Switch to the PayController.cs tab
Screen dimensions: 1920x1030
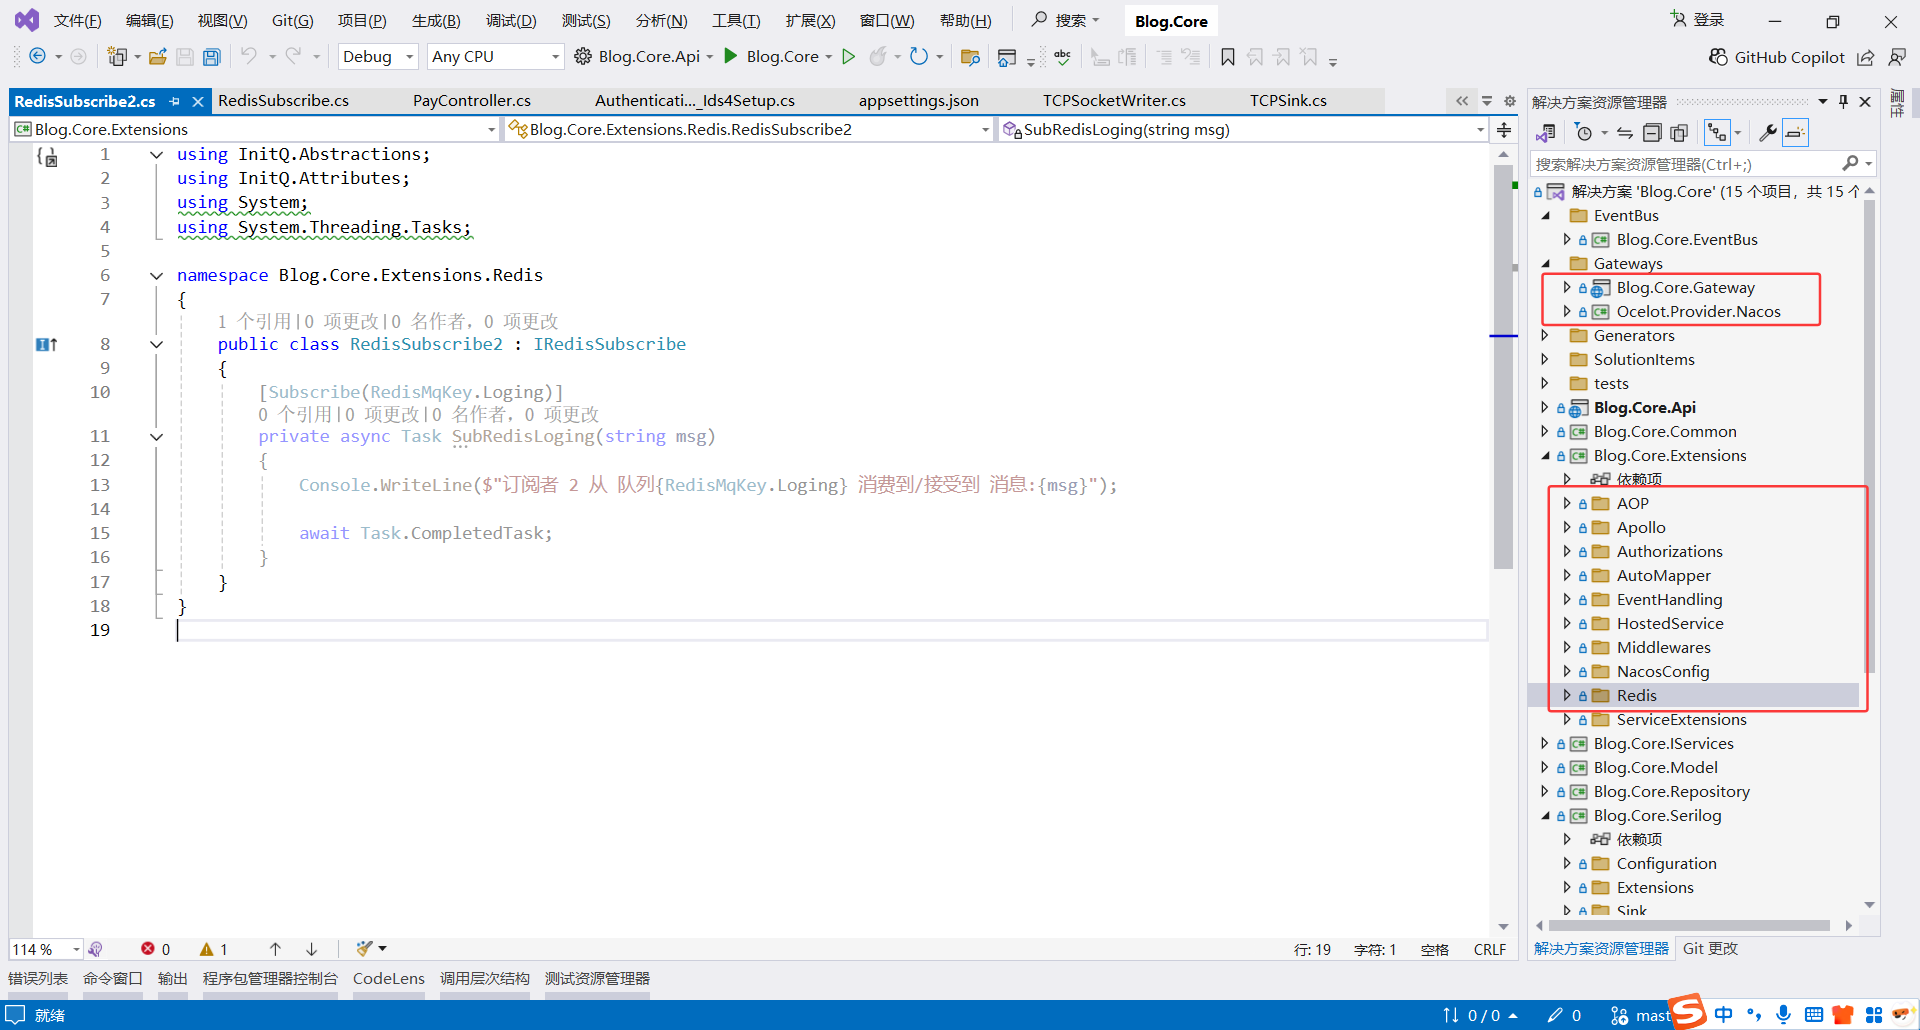[x=471, y=100]
